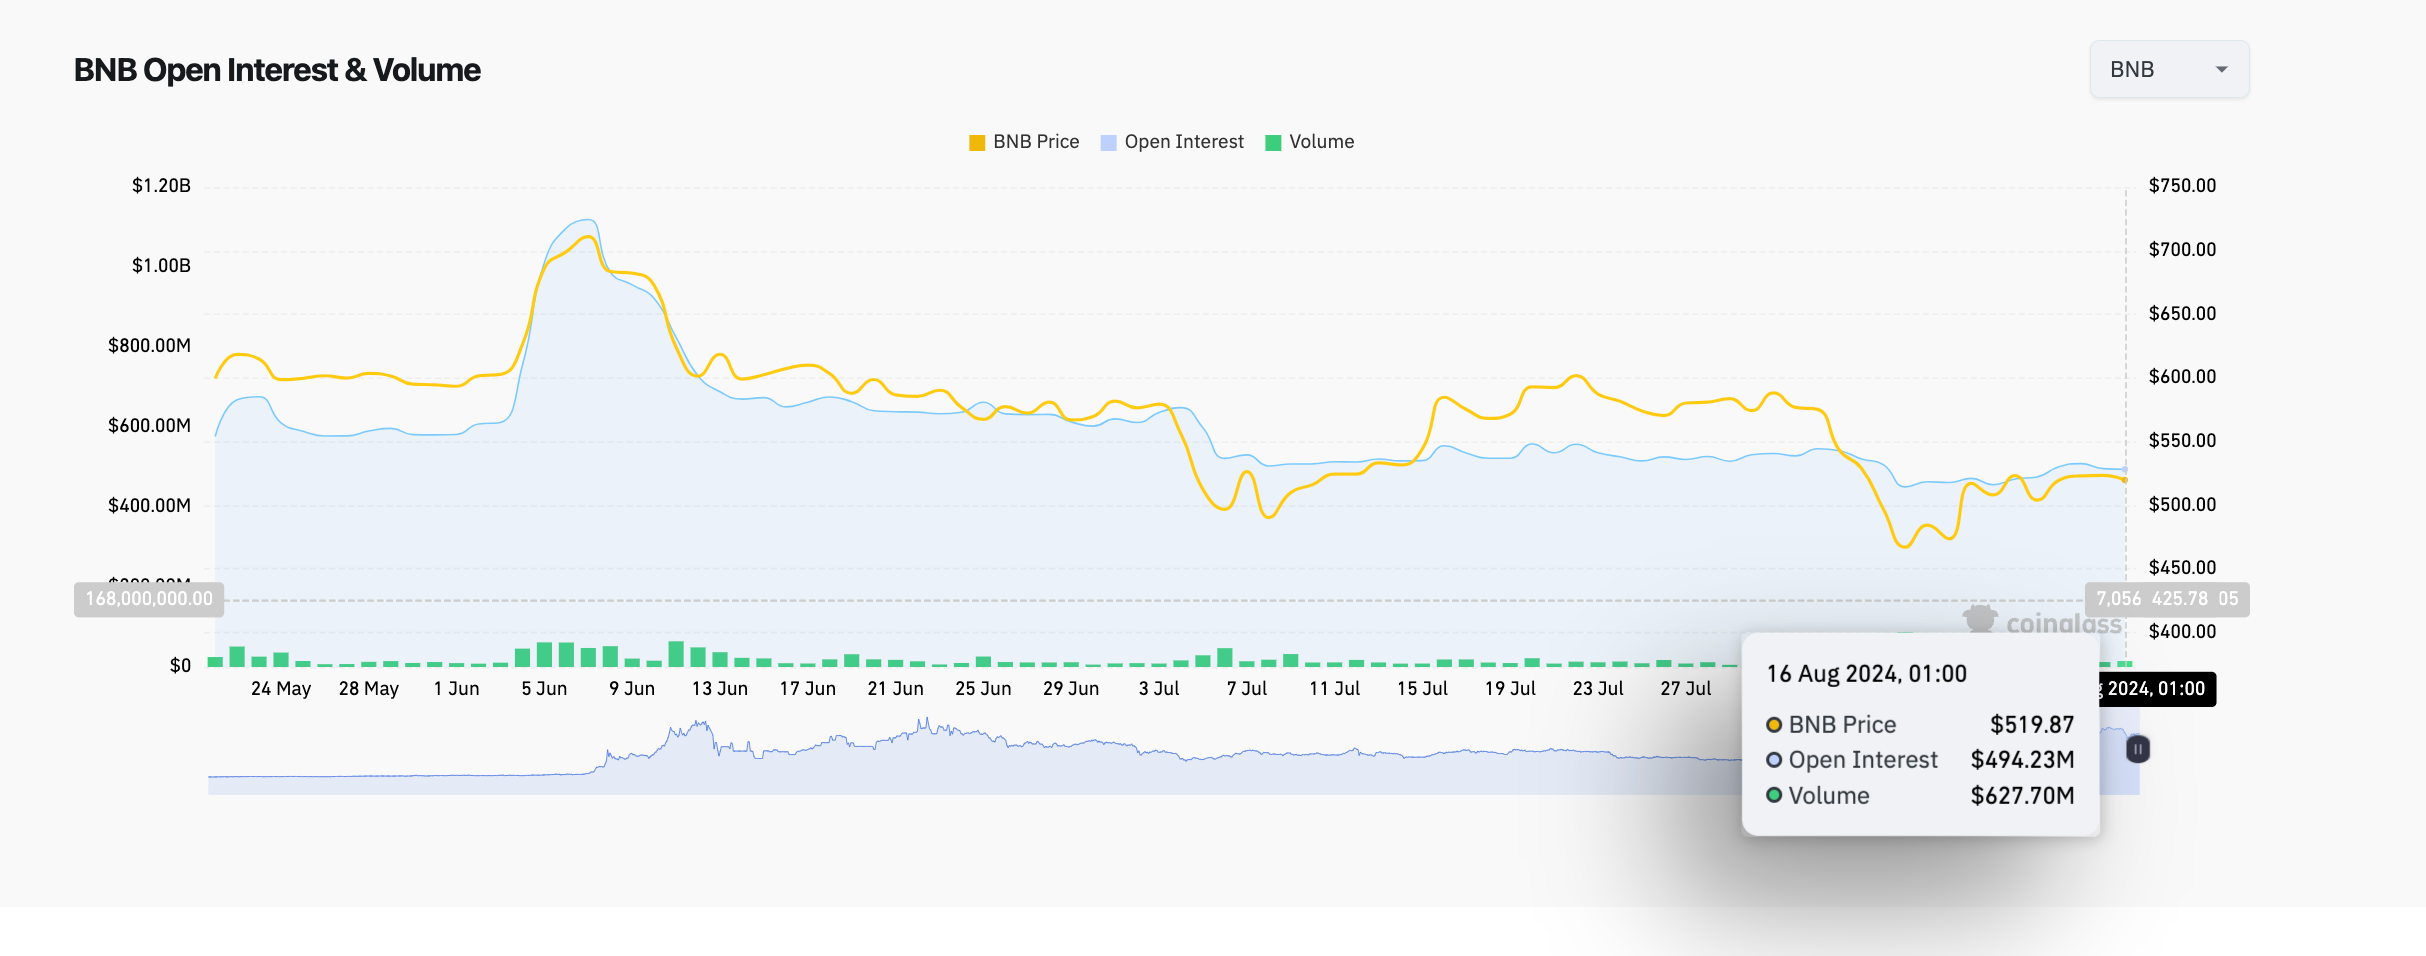Click the $650.00 right axis label
The image size is (2426, 956).
click(2182, 313)
